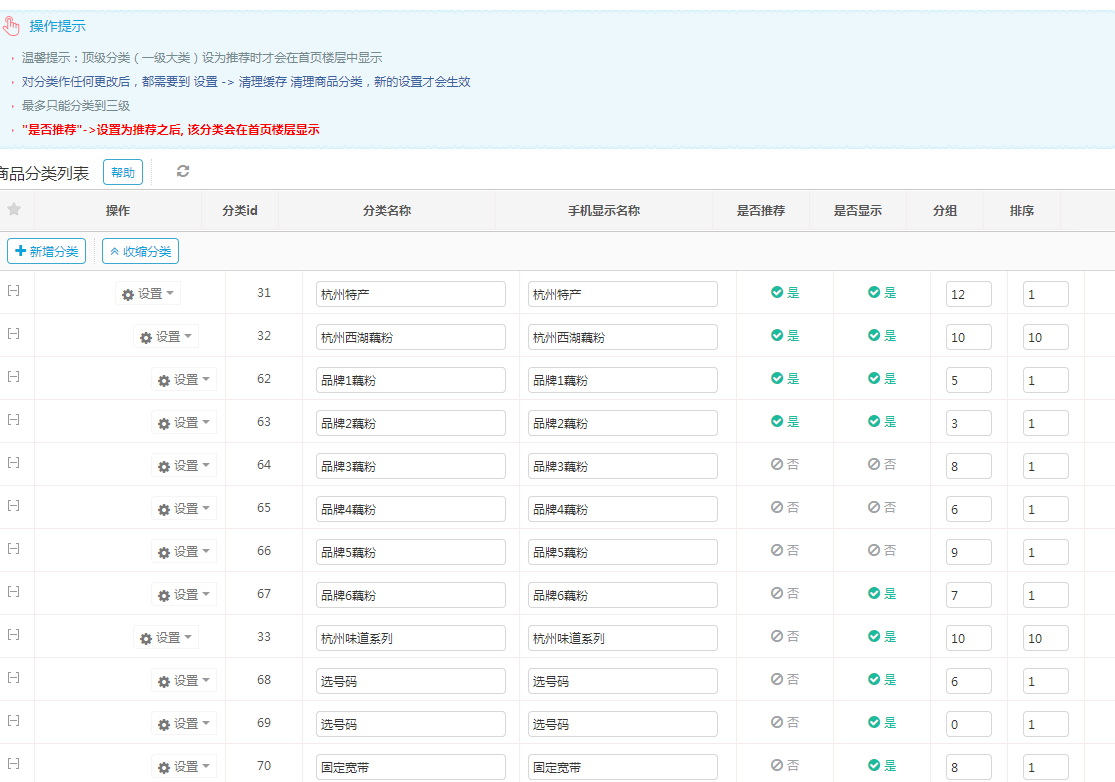Click collapse bracket icon for row 33

(13, 635)
